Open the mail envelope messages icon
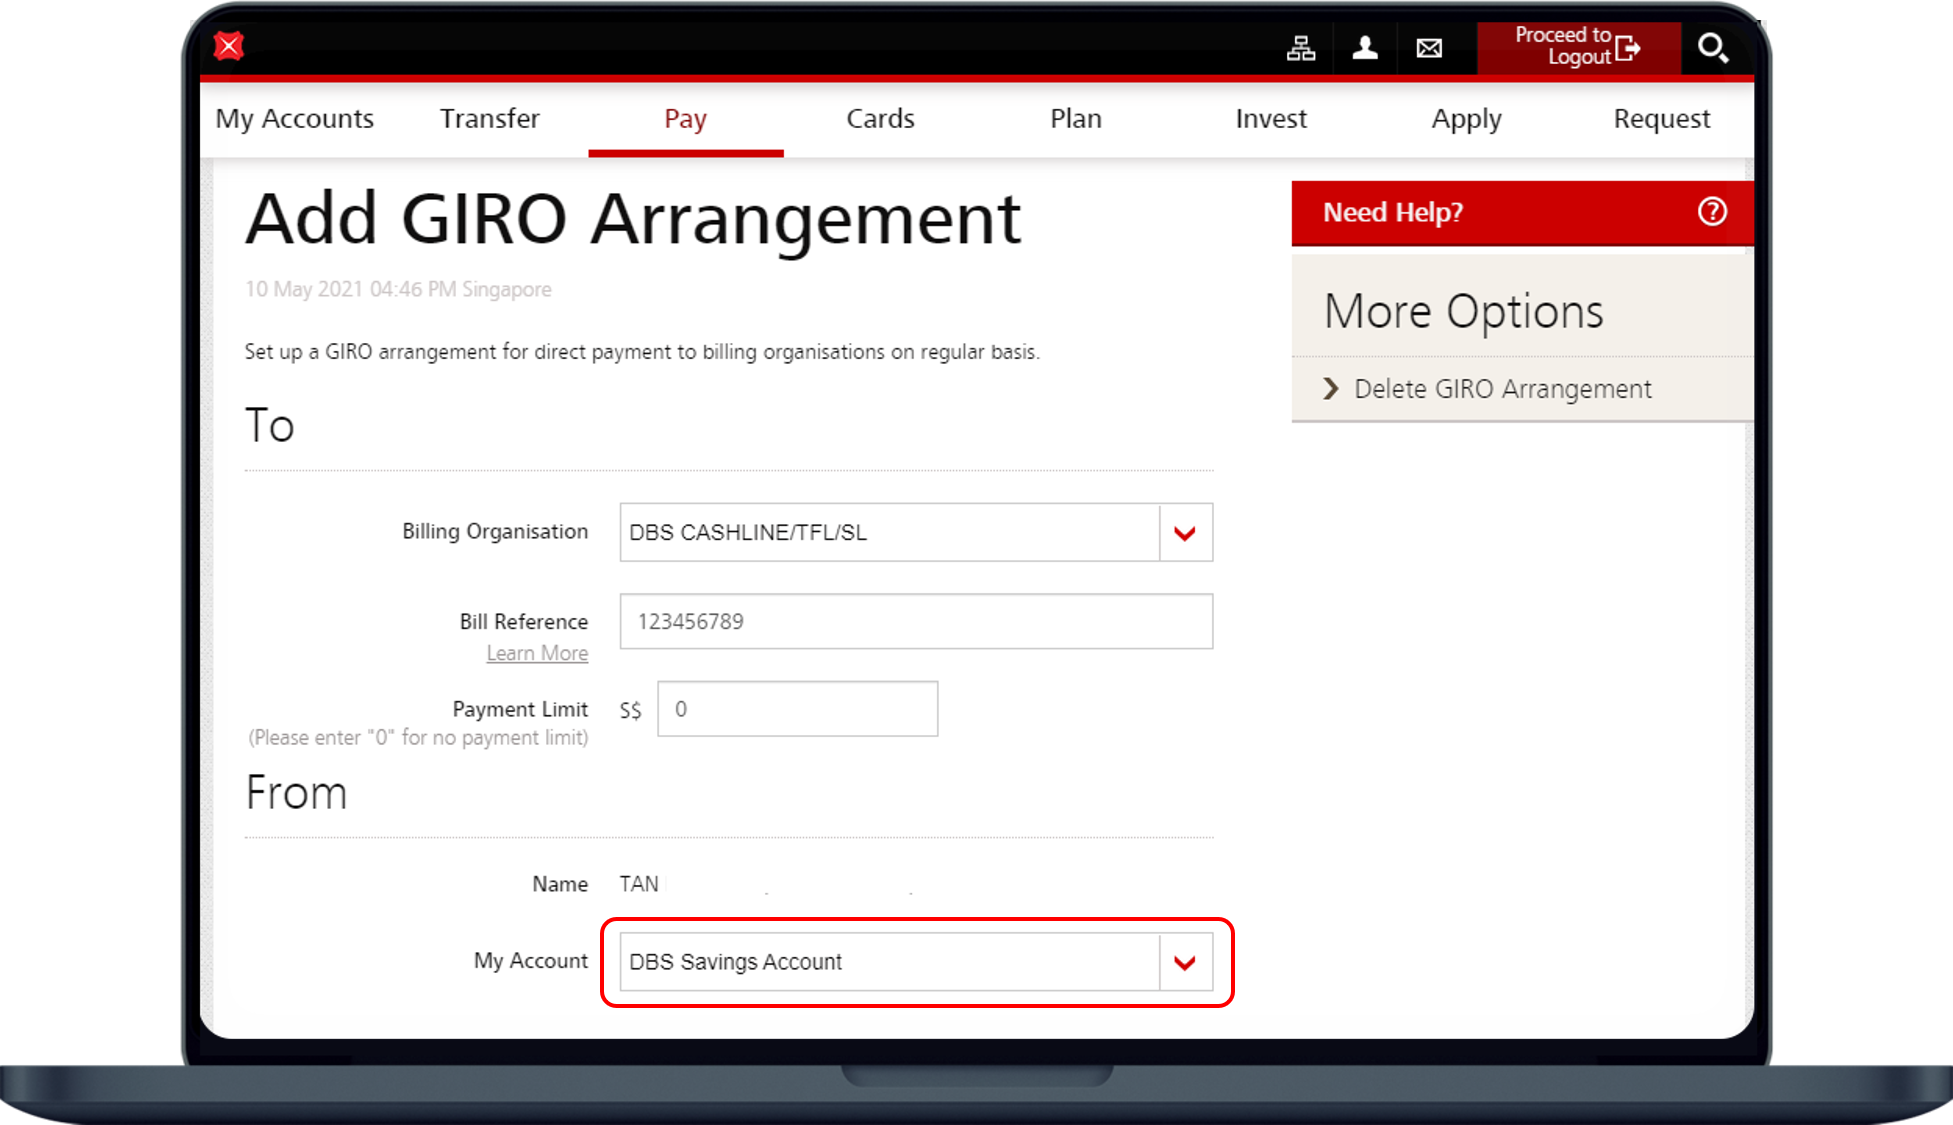 pos(1429,48)
